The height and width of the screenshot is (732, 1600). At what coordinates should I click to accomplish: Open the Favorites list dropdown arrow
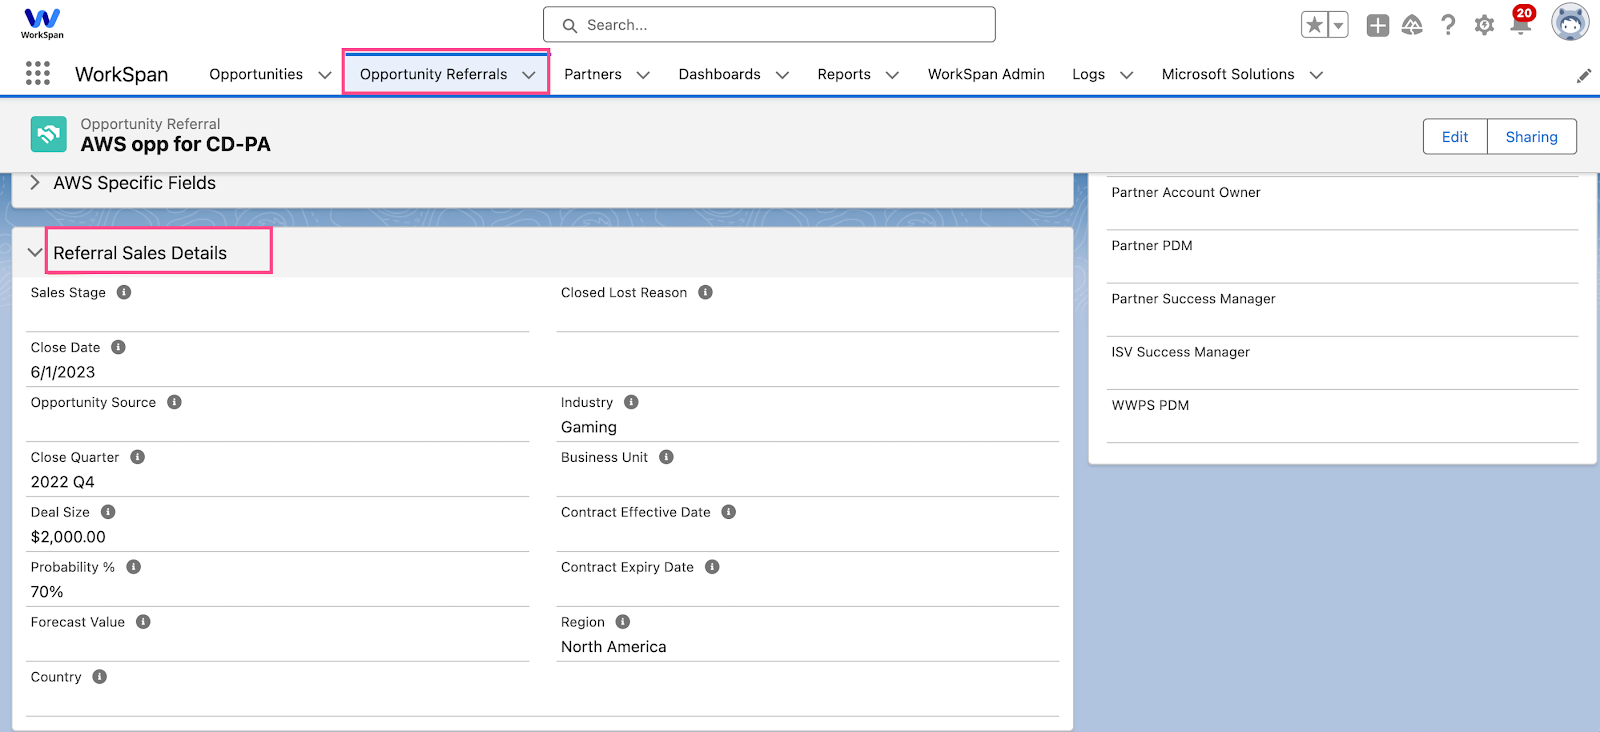[1338, 25]
